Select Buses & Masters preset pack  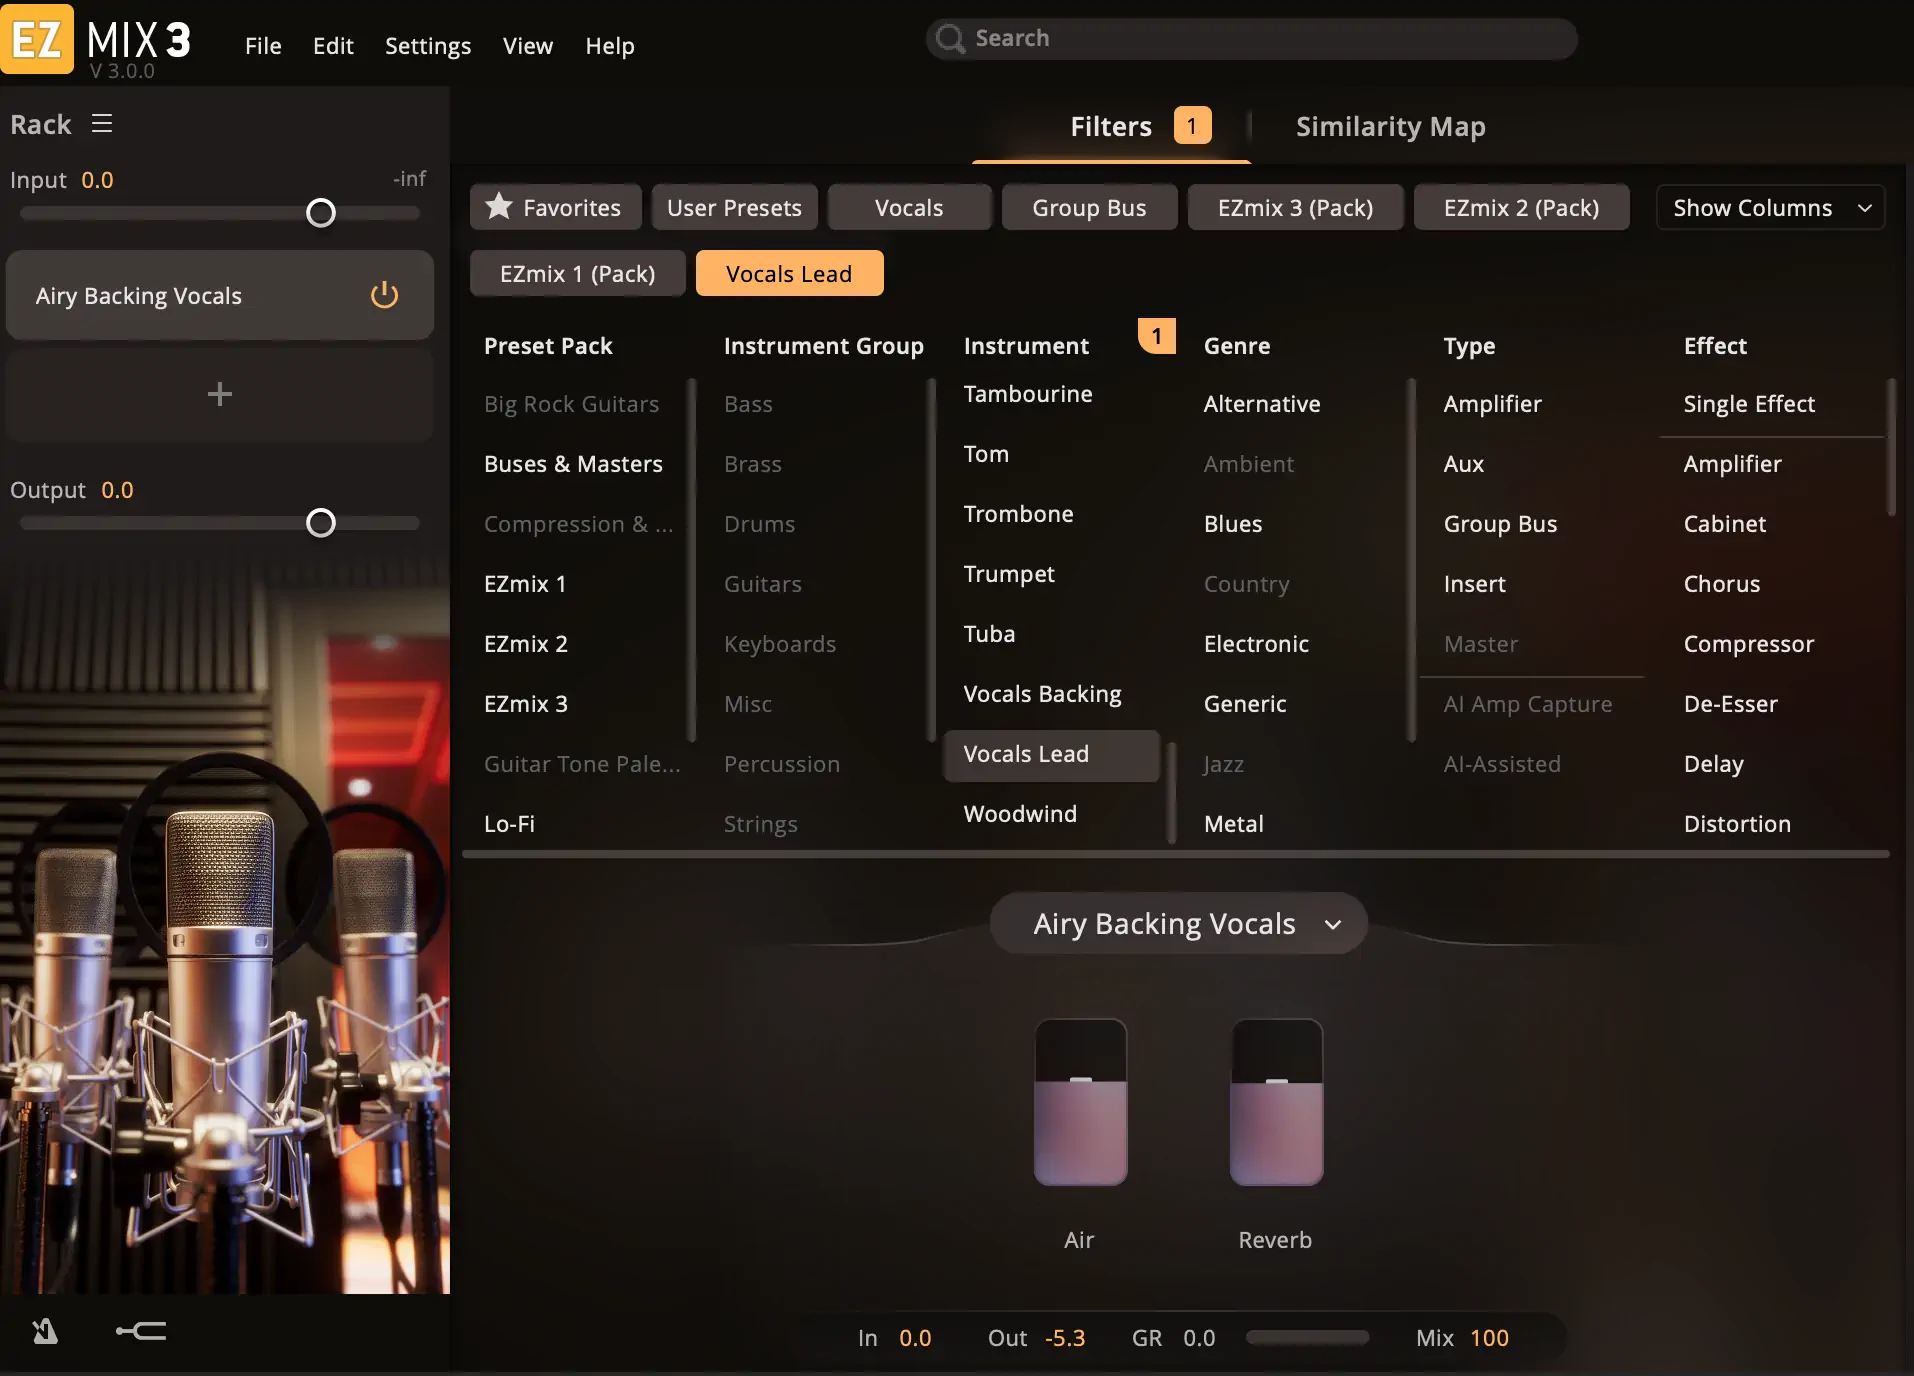(x=573, y=464)
